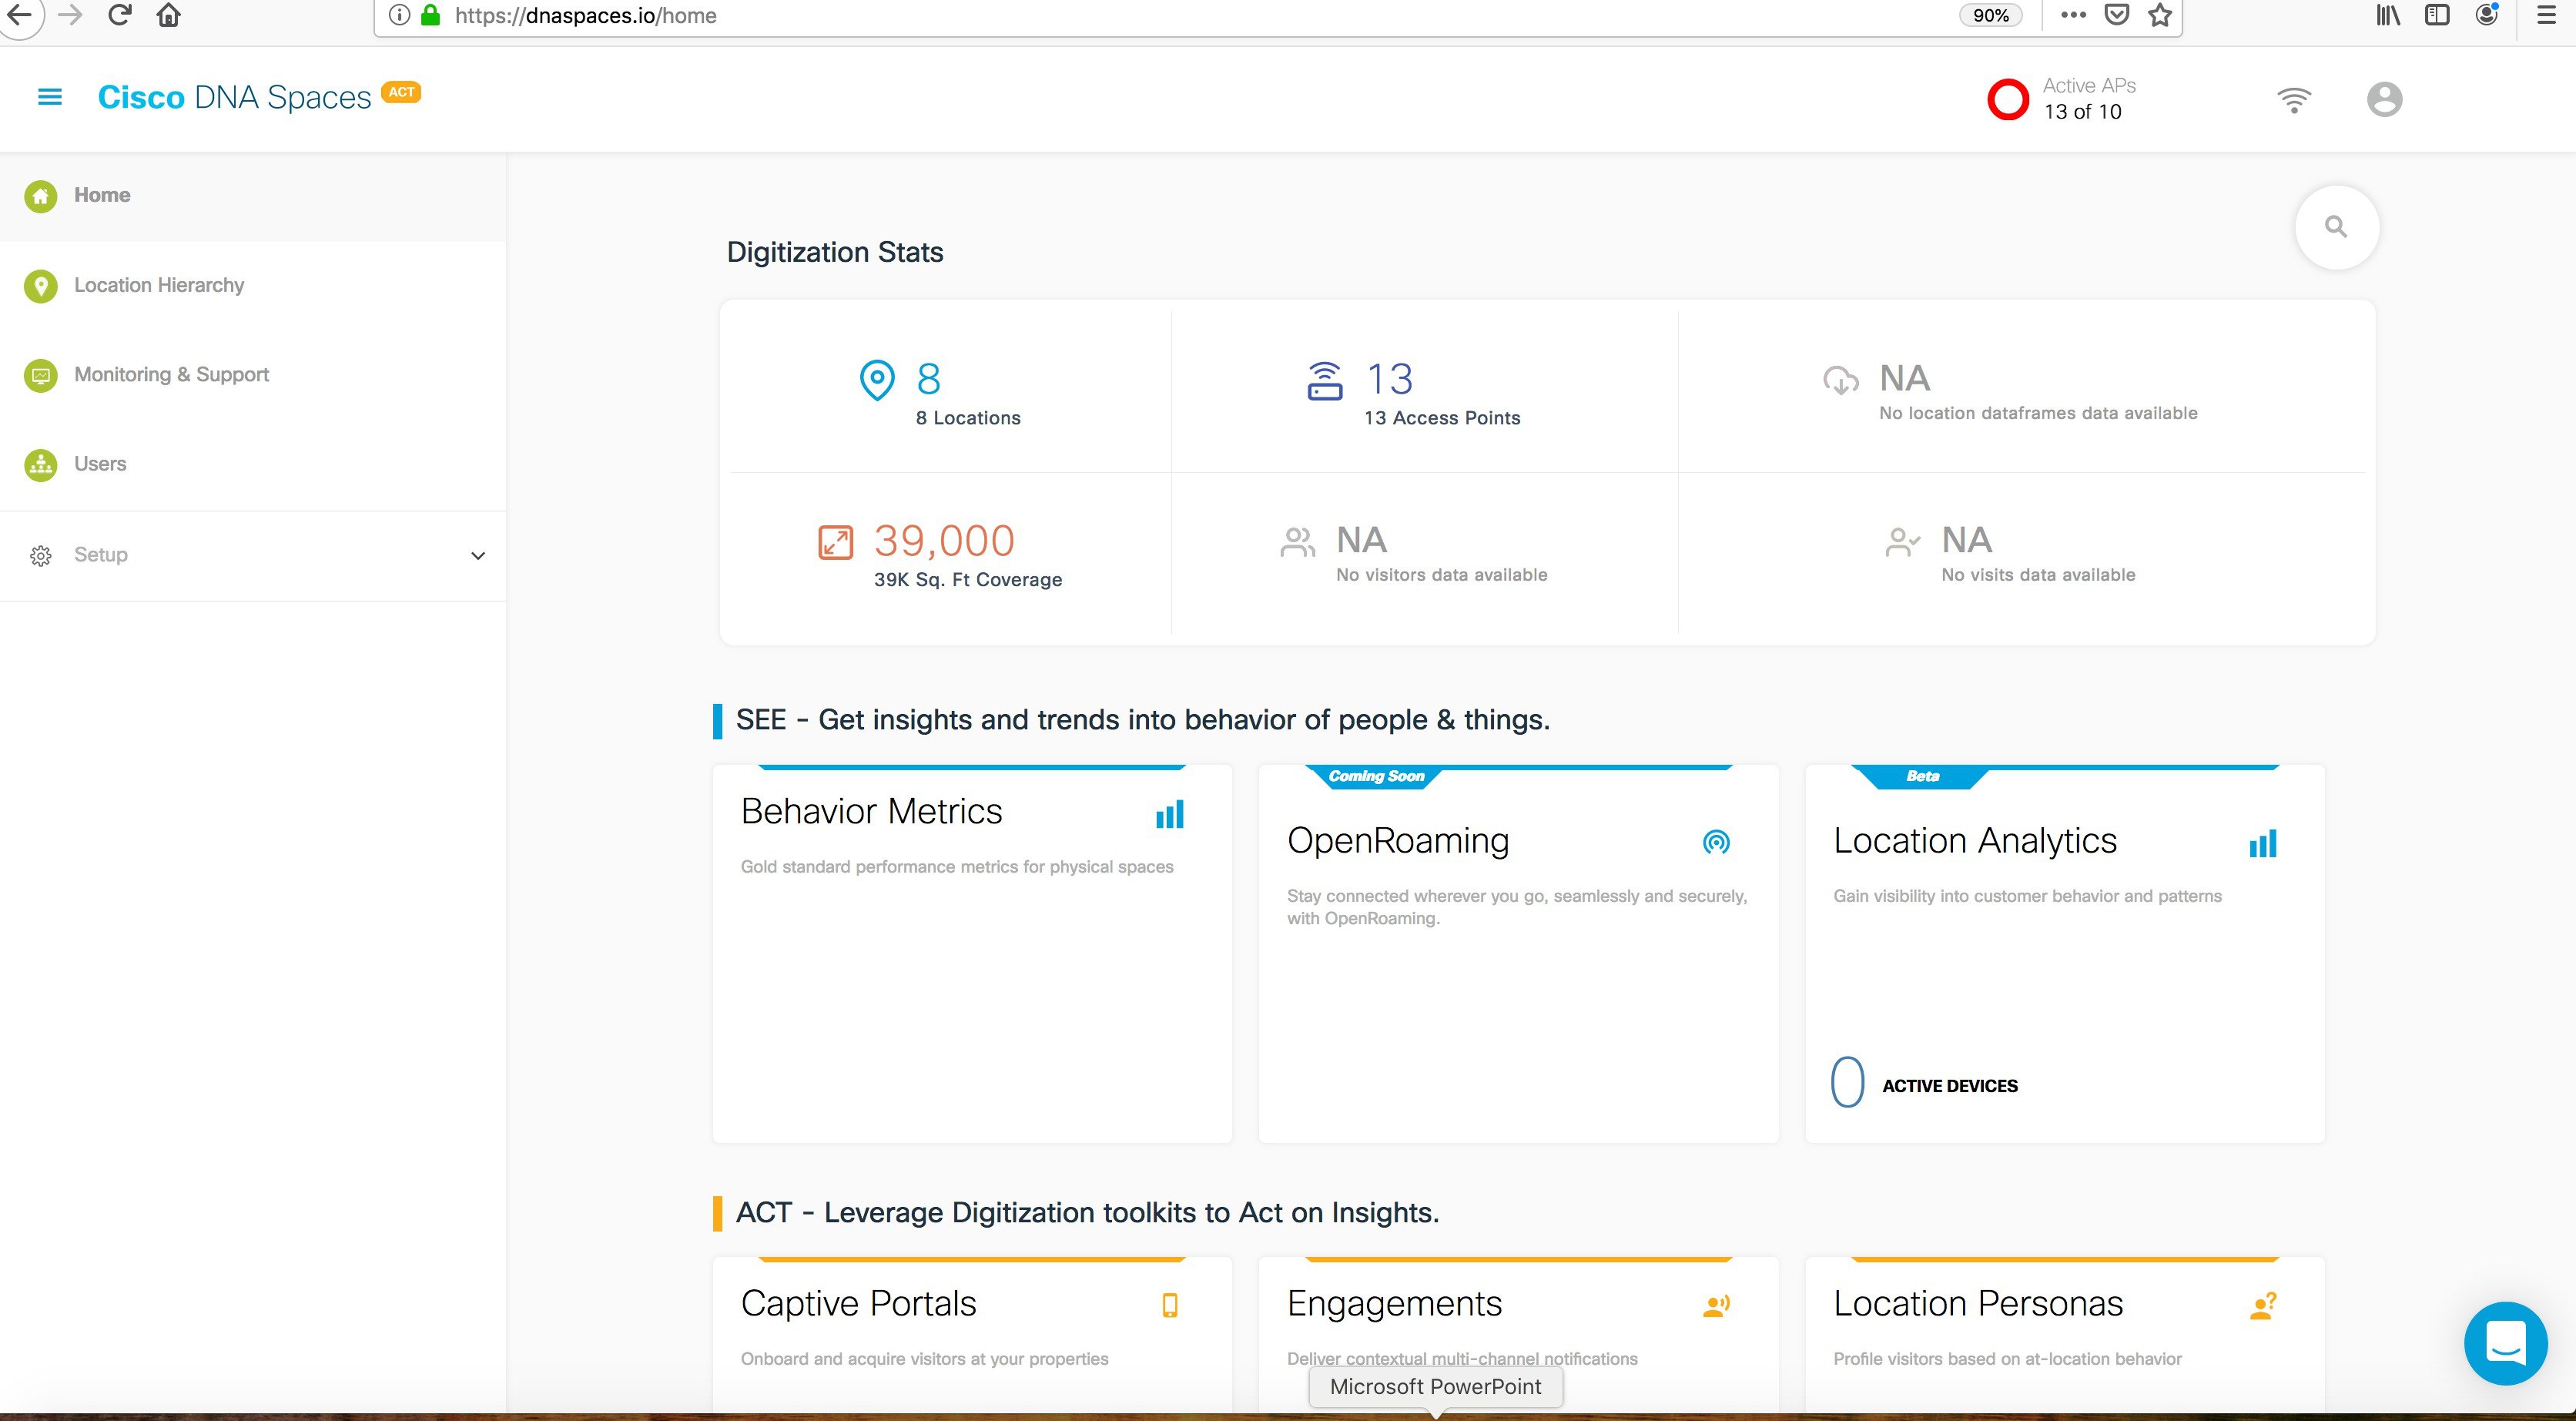Click the Location Analytics bar chart icon

(x=2262, y=843)
